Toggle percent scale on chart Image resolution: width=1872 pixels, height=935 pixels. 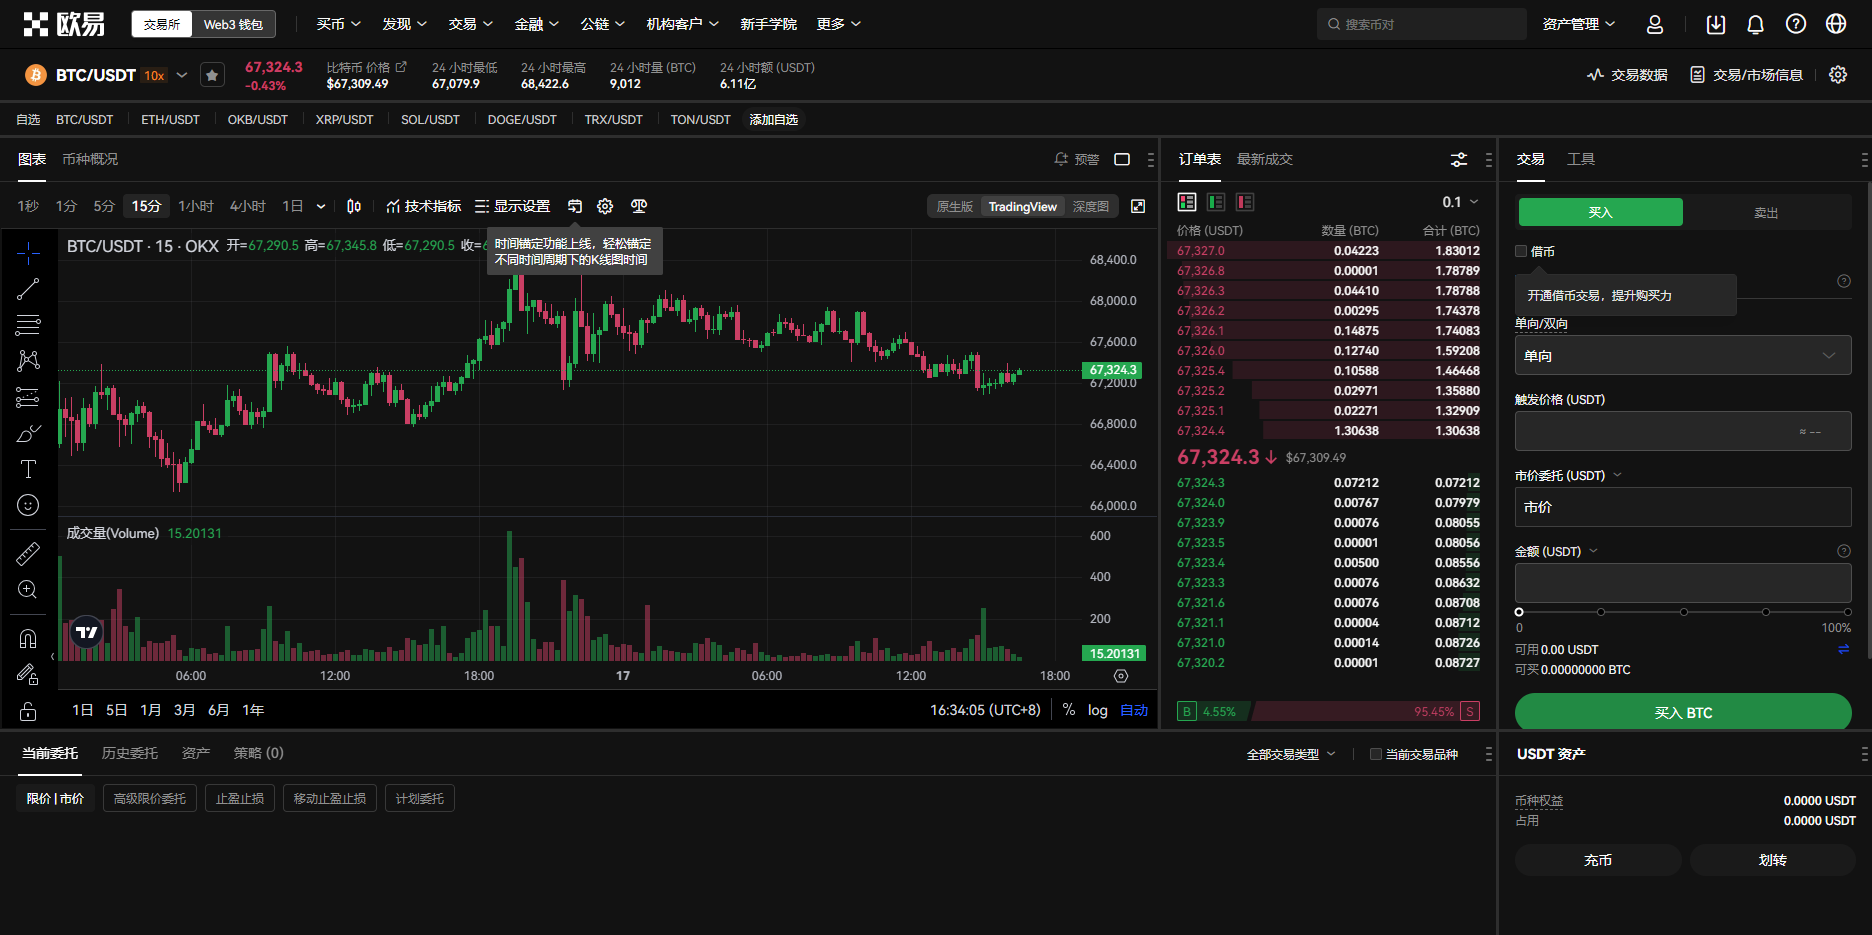coord(1069,710)
